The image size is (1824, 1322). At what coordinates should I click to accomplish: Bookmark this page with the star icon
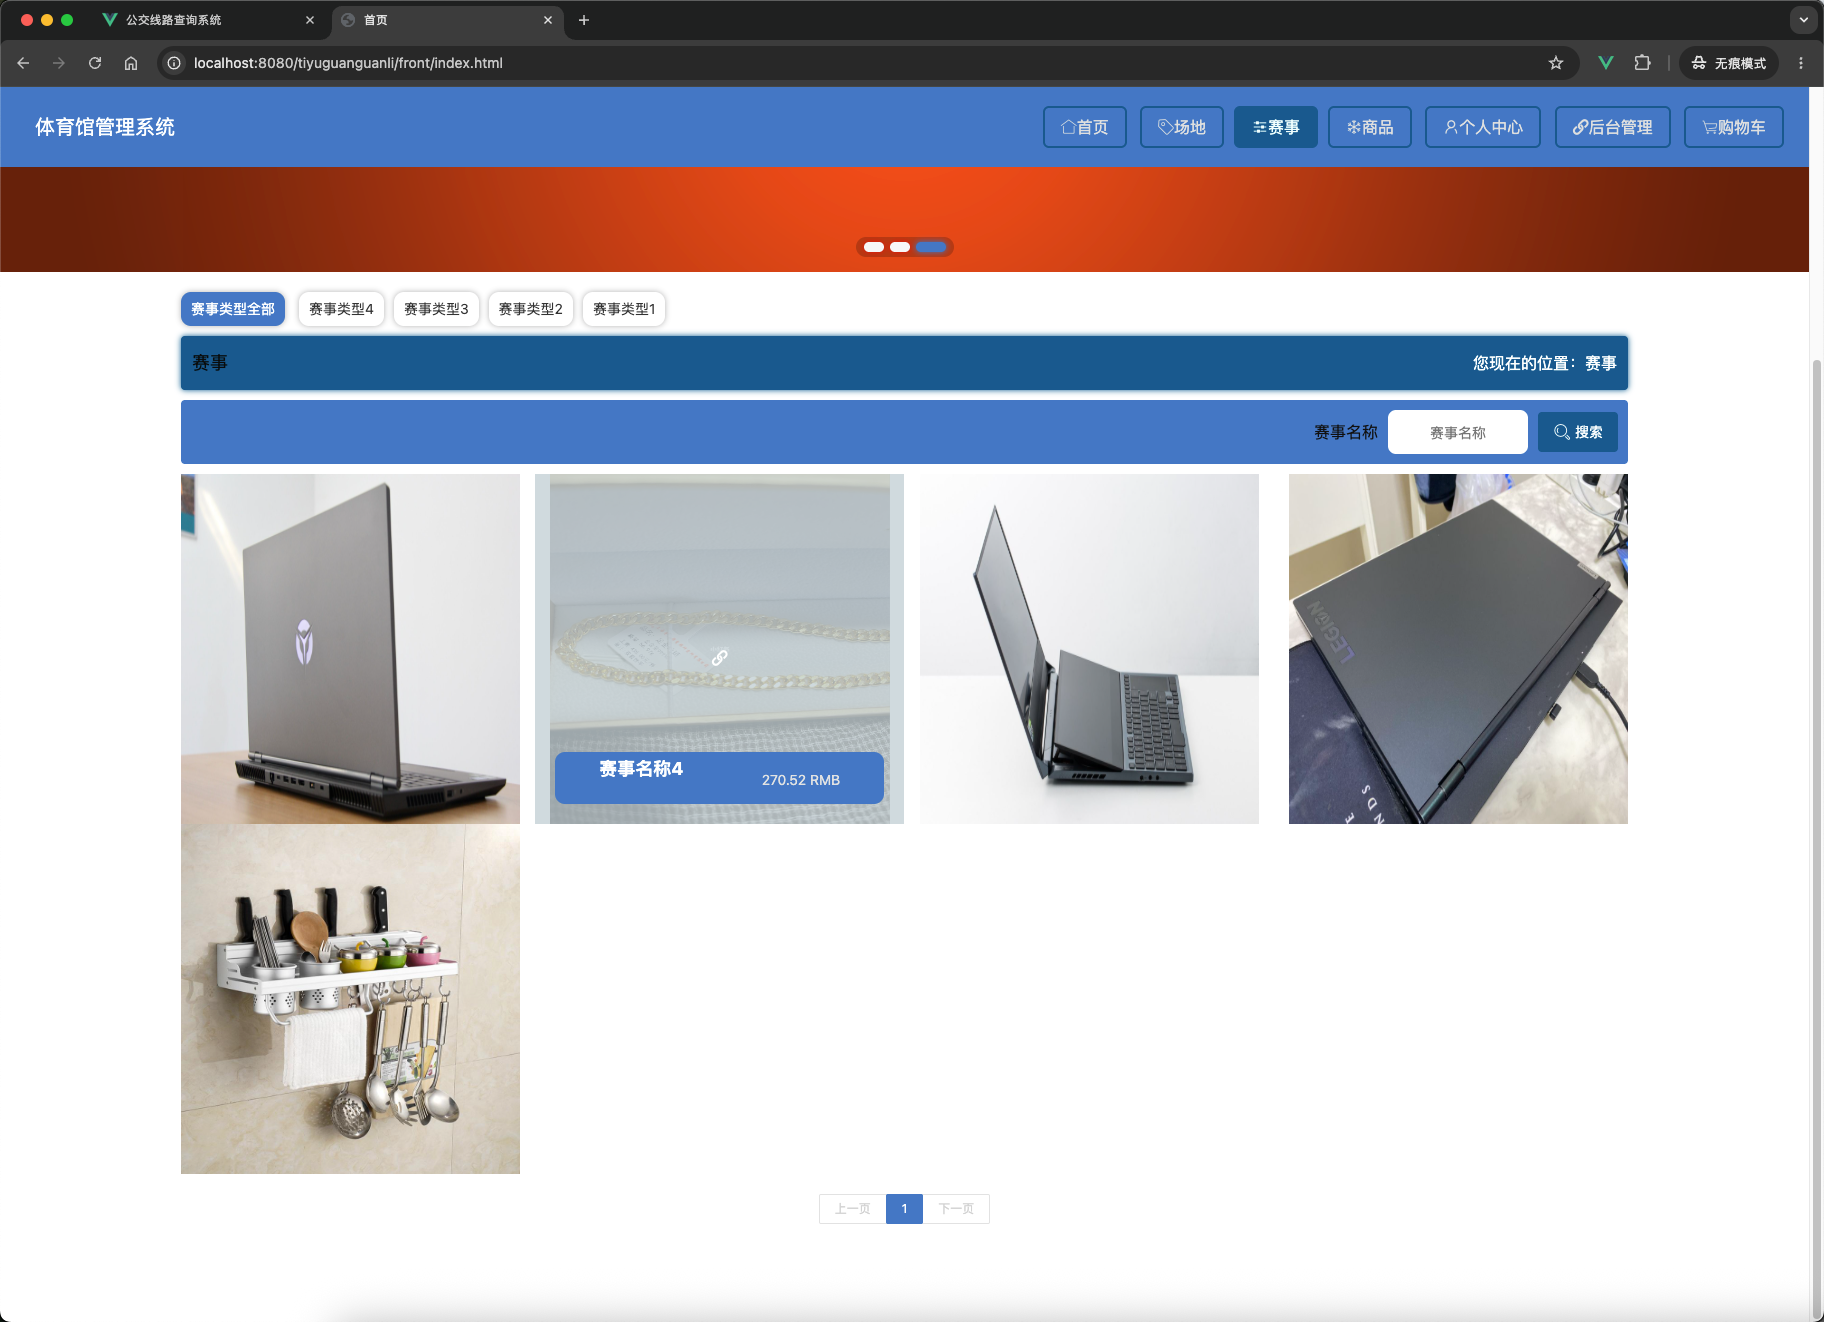[x=1556, y=63]
